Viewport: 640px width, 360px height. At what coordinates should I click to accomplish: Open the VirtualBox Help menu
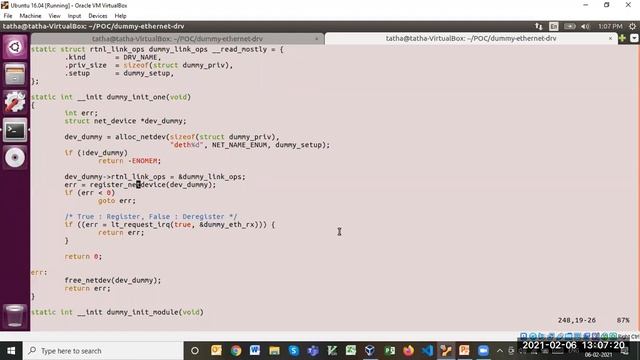pos(120,16)
